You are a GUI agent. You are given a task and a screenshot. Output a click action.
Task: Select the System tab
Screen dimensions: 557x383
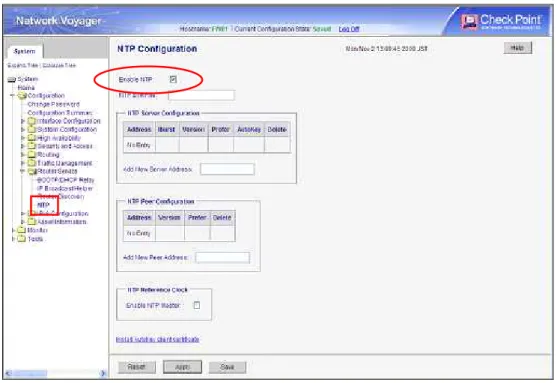pyautogui.click(x=25, y=52)
